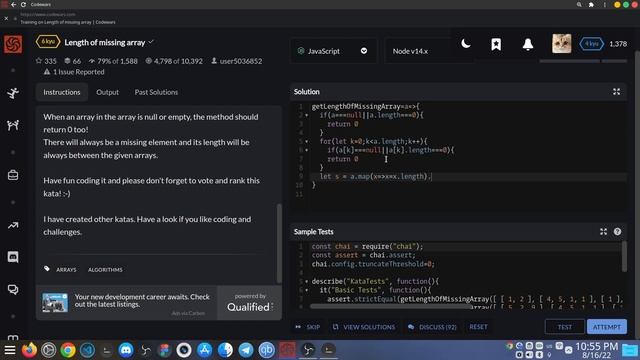Open the Kumite sparring icon in the sidebar
This screenshot has height=360, width=640.
(13, 125)
